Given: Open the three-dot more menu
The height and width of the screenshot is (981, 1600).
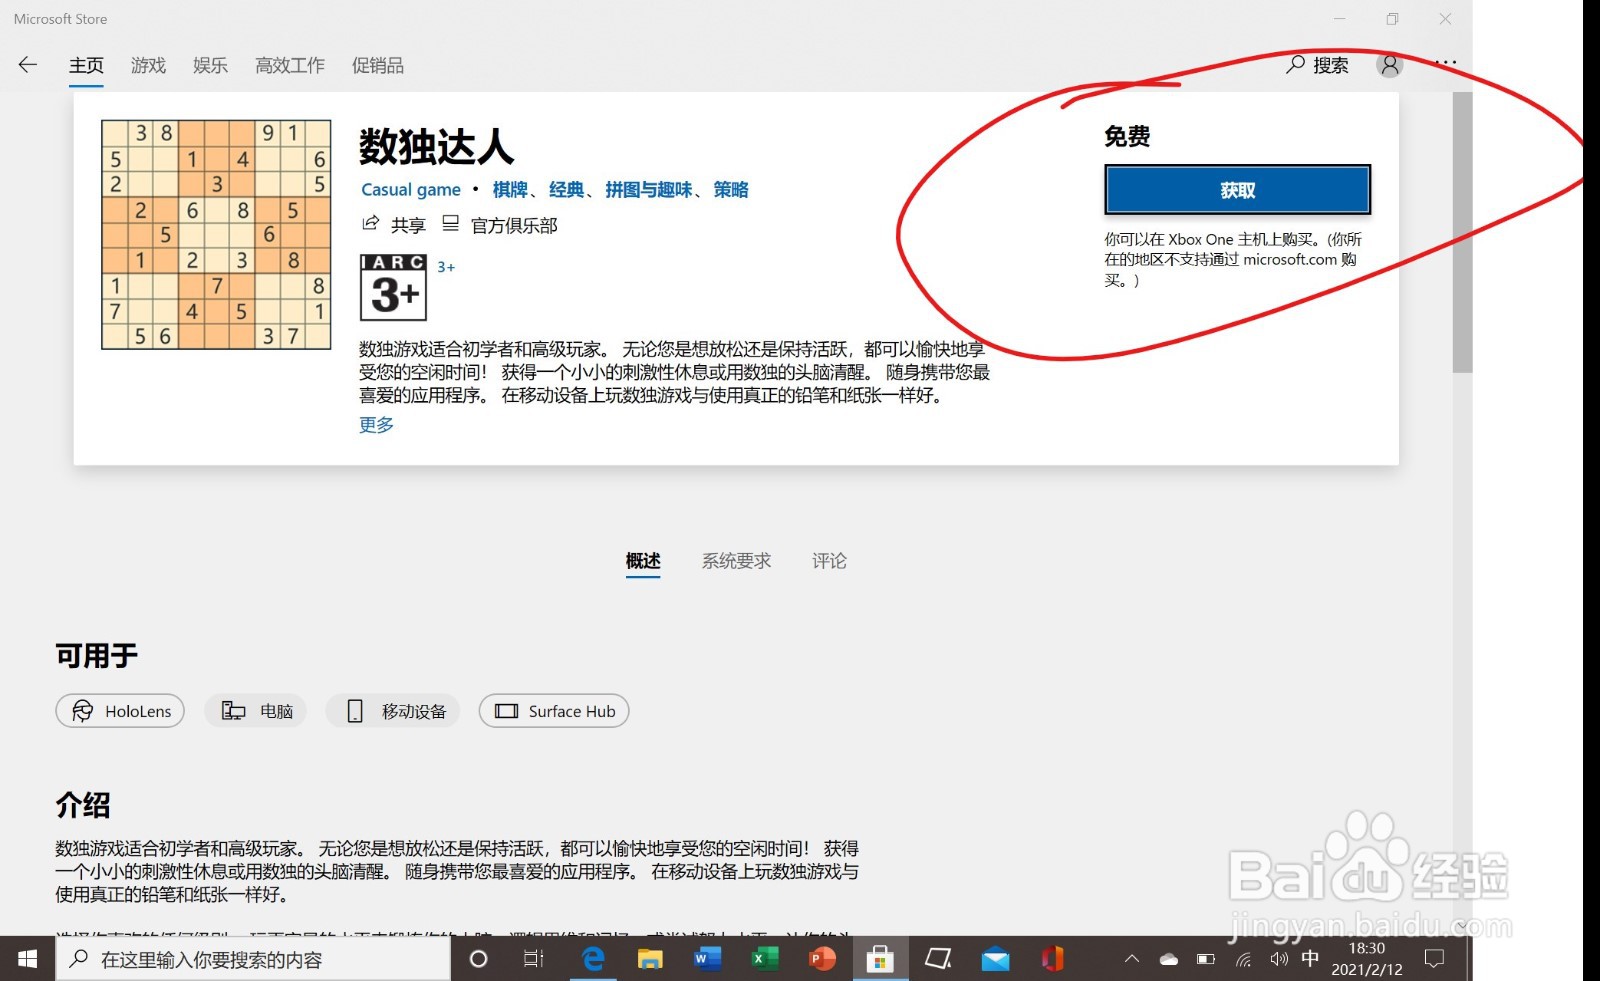Looking at the screenshot, I should (x=1446, y=62).
